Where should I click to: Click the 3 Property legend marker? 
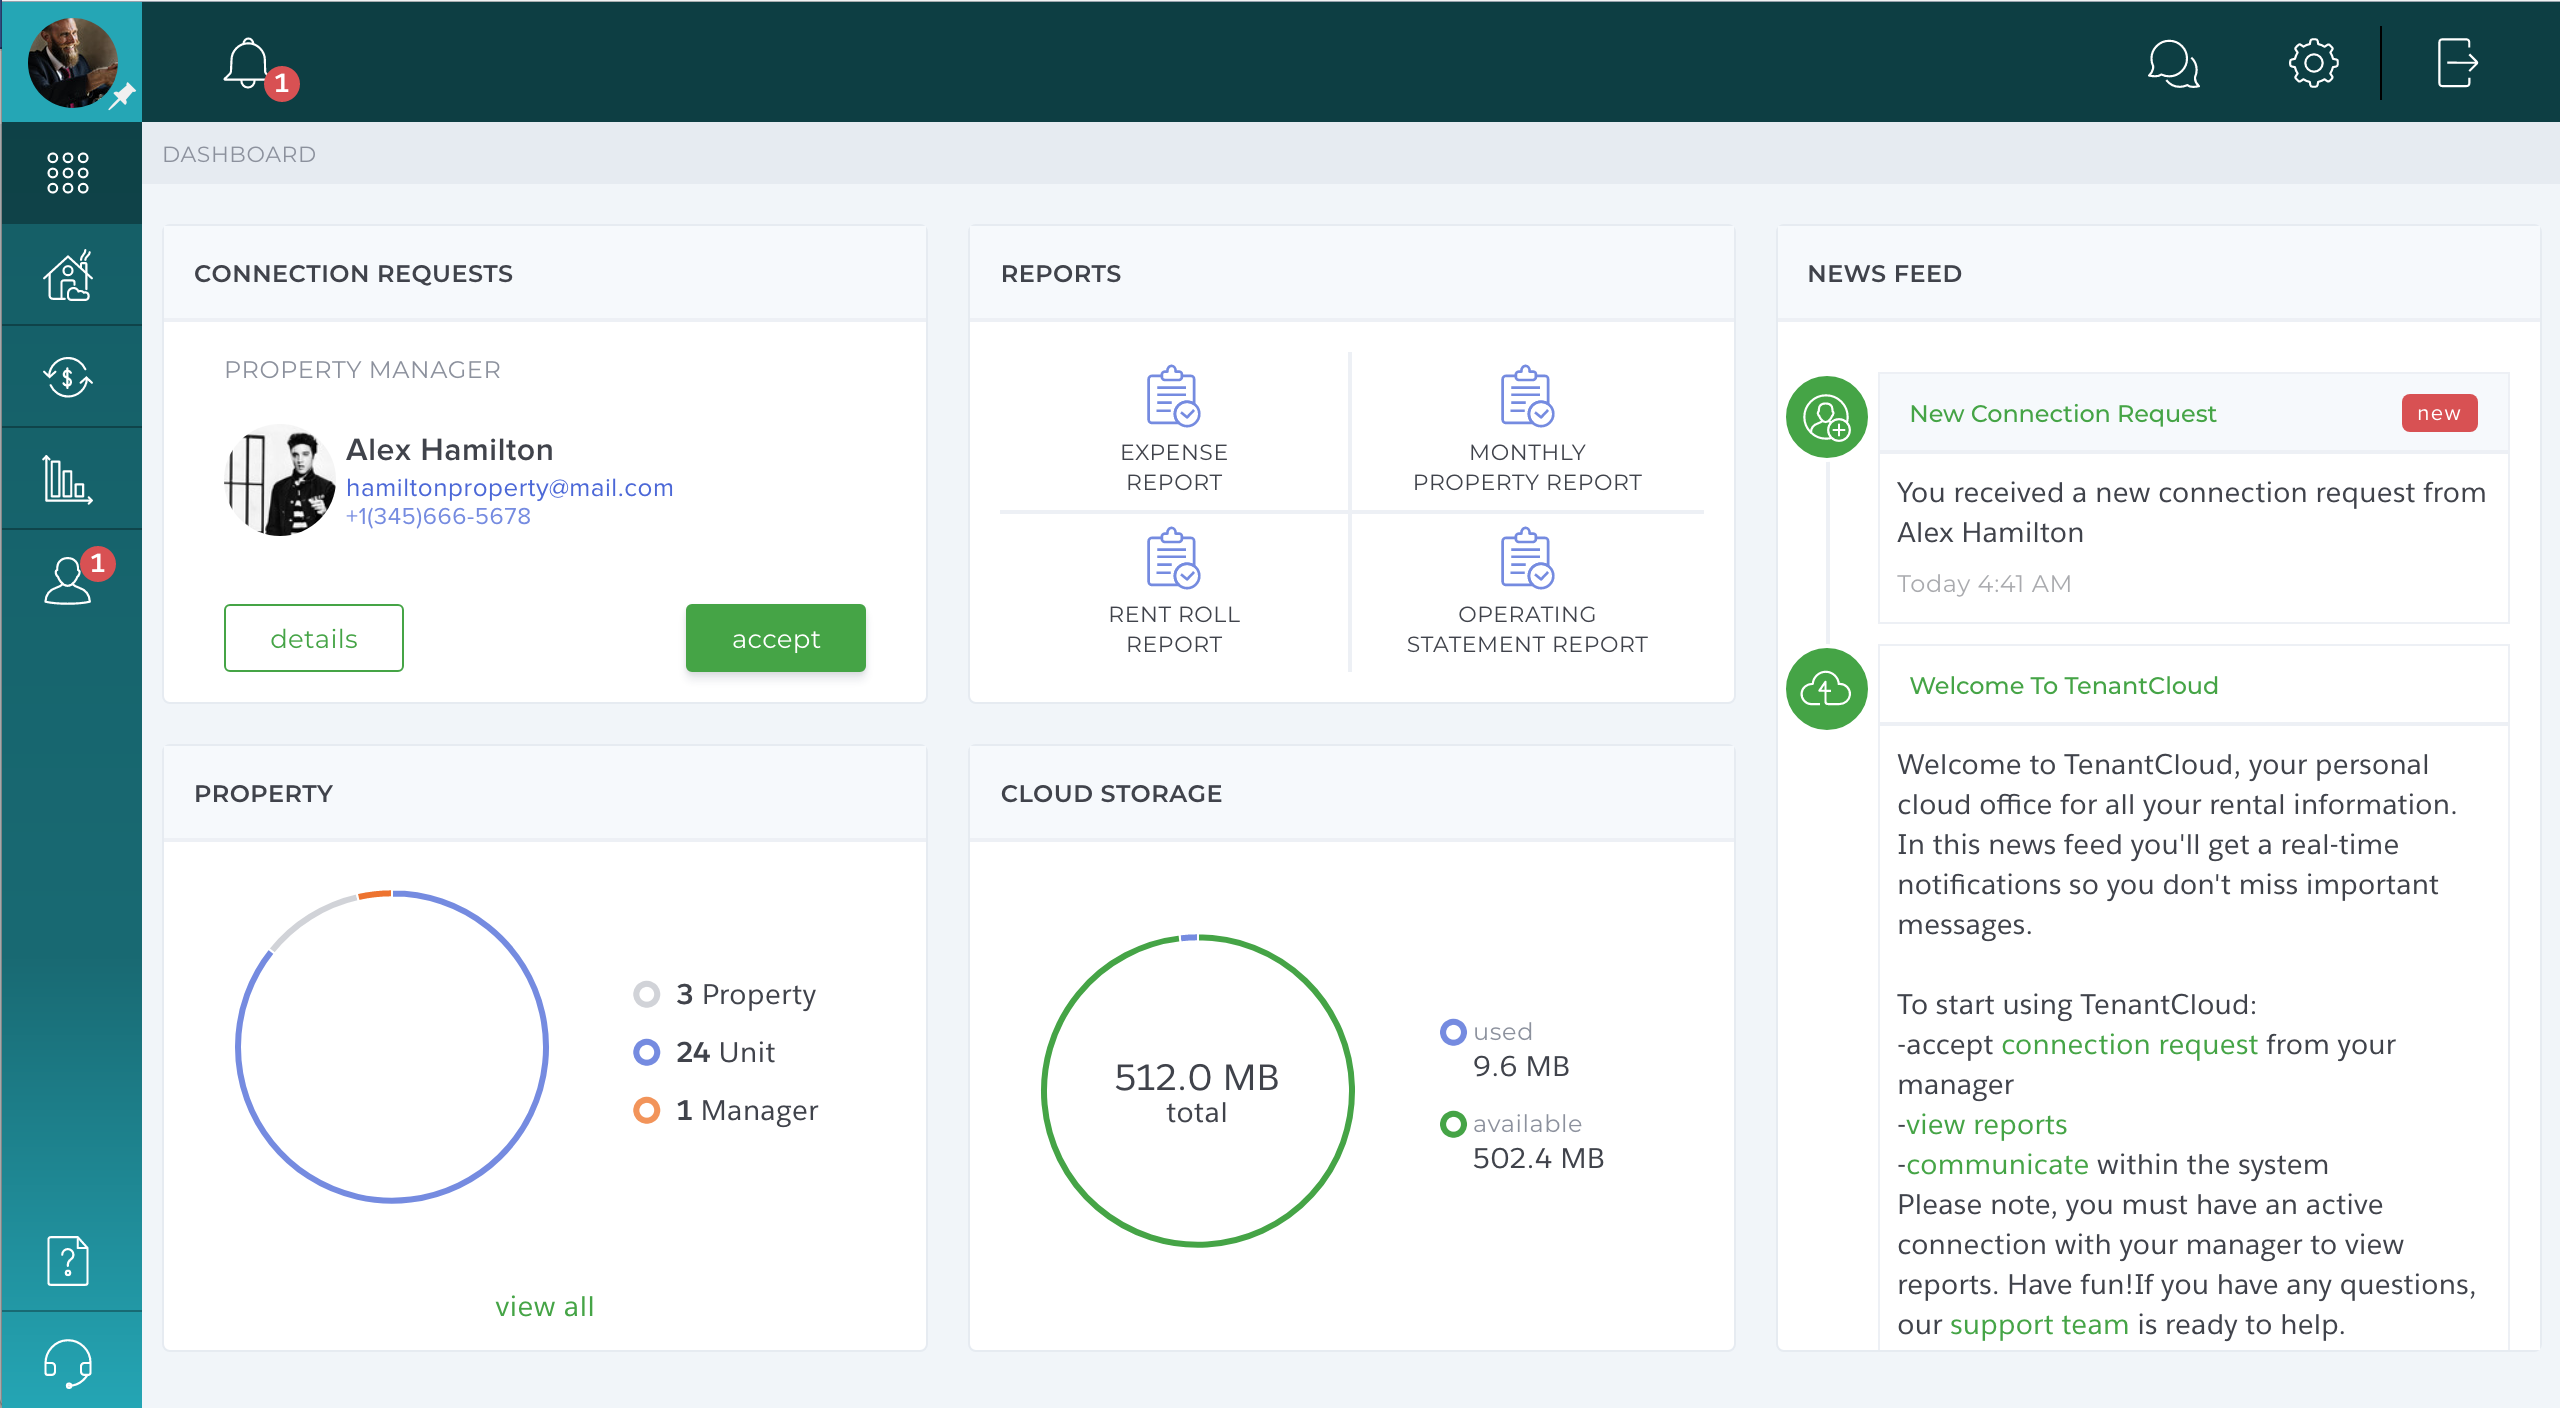(x=647, y=994)
